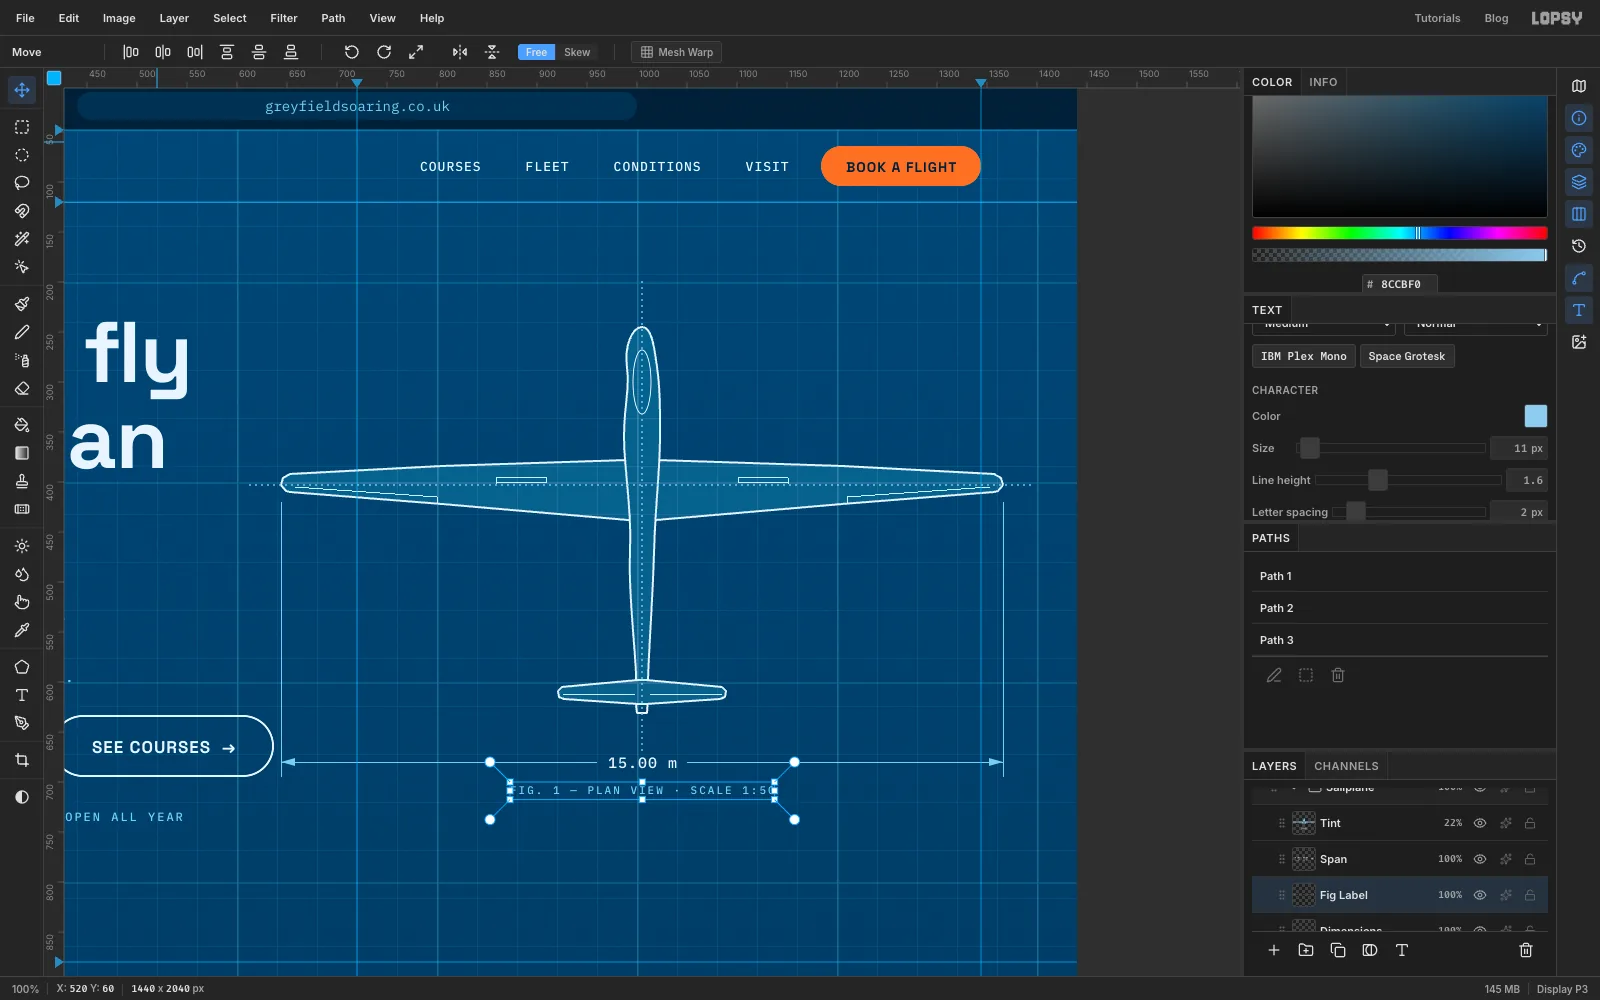1600x1000 pixels.
Task: Click the flip horizontal icon
Action: coord(460,52)
